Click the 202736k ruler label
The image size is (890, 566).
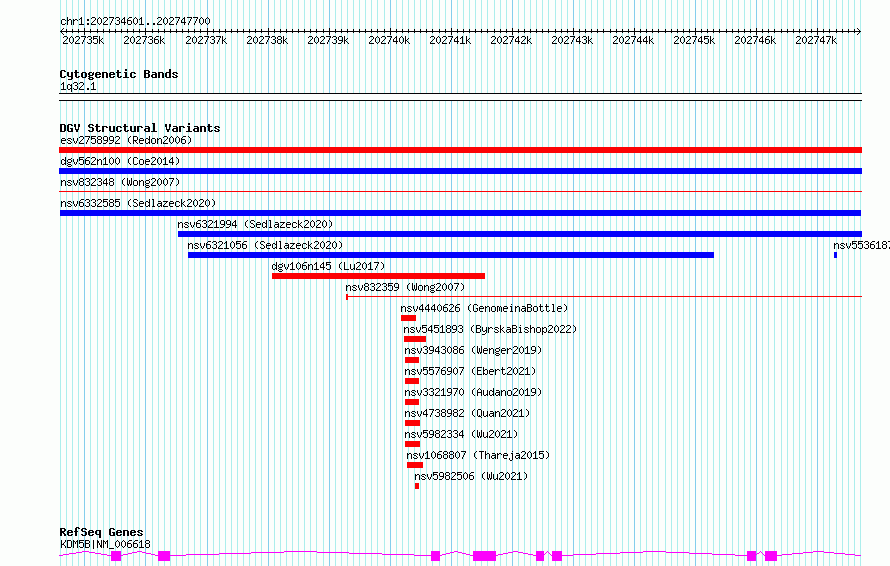[x=144, y=40]
